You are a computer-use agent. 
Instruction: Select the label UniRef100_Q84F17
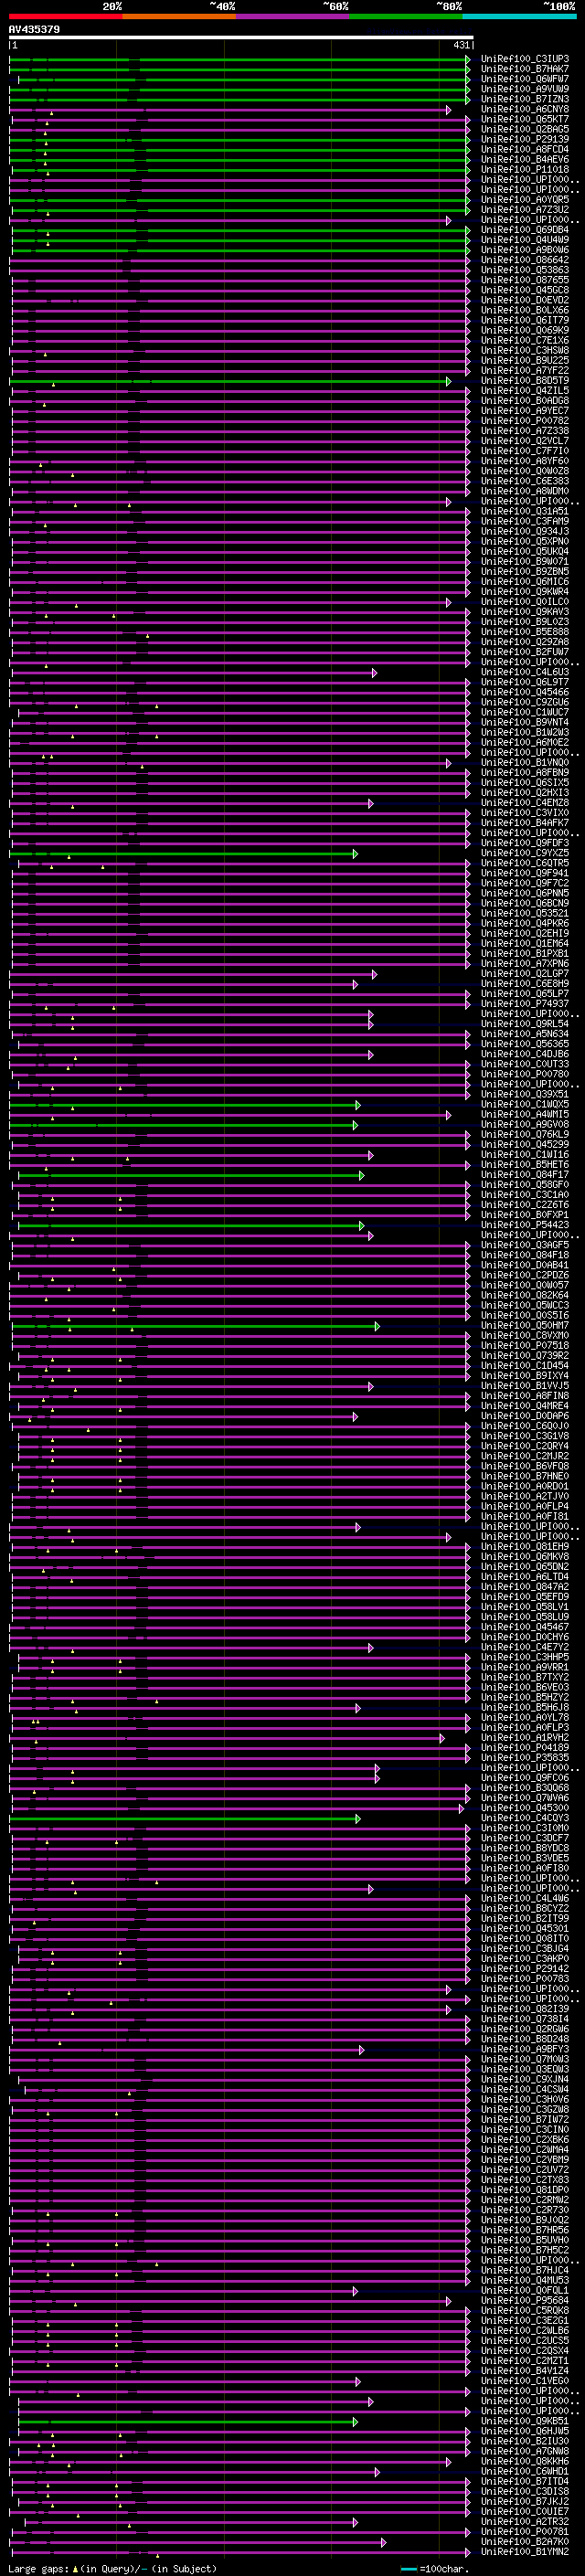pos(524,1175)
